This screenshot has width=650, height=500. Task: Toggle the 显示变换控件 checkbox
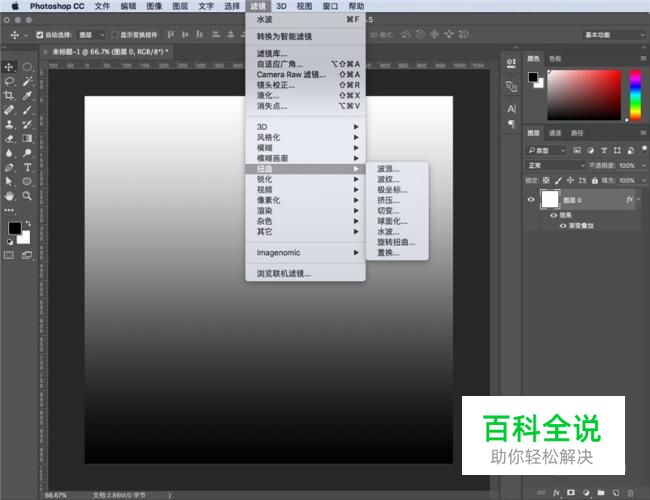pos(115,35)
